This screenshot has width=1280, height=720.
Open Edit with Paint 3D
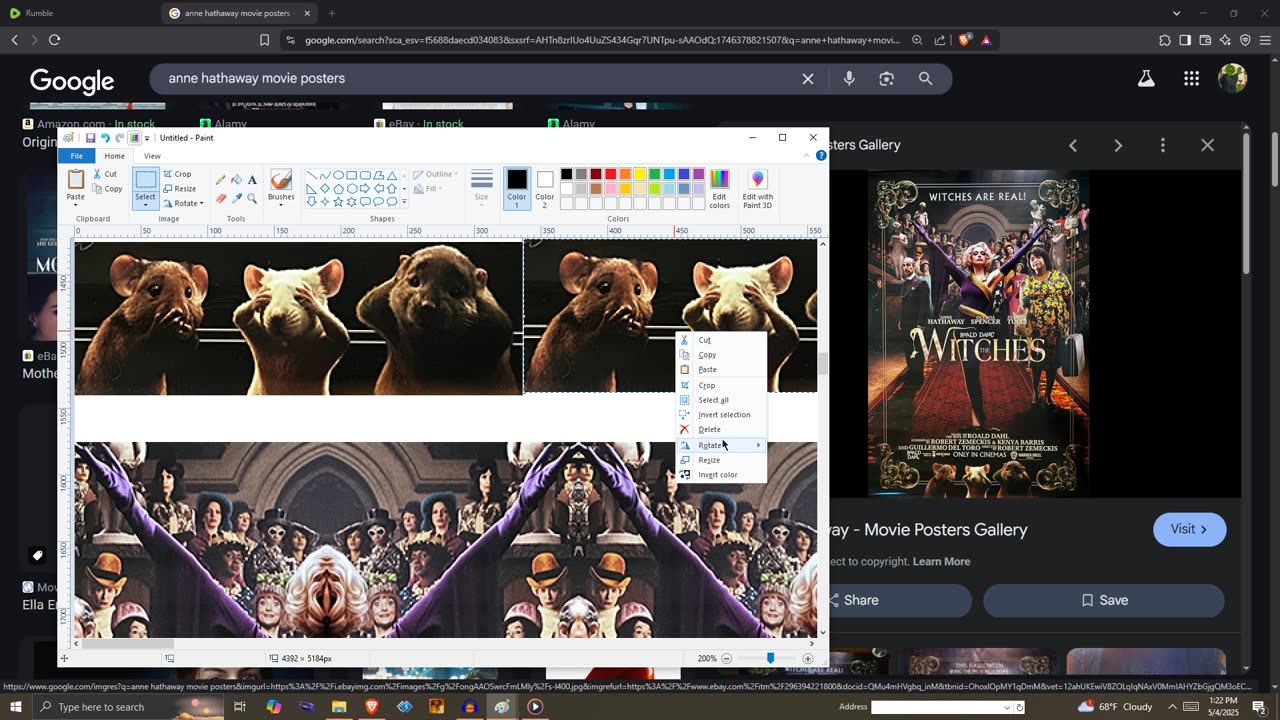(757, 189)
